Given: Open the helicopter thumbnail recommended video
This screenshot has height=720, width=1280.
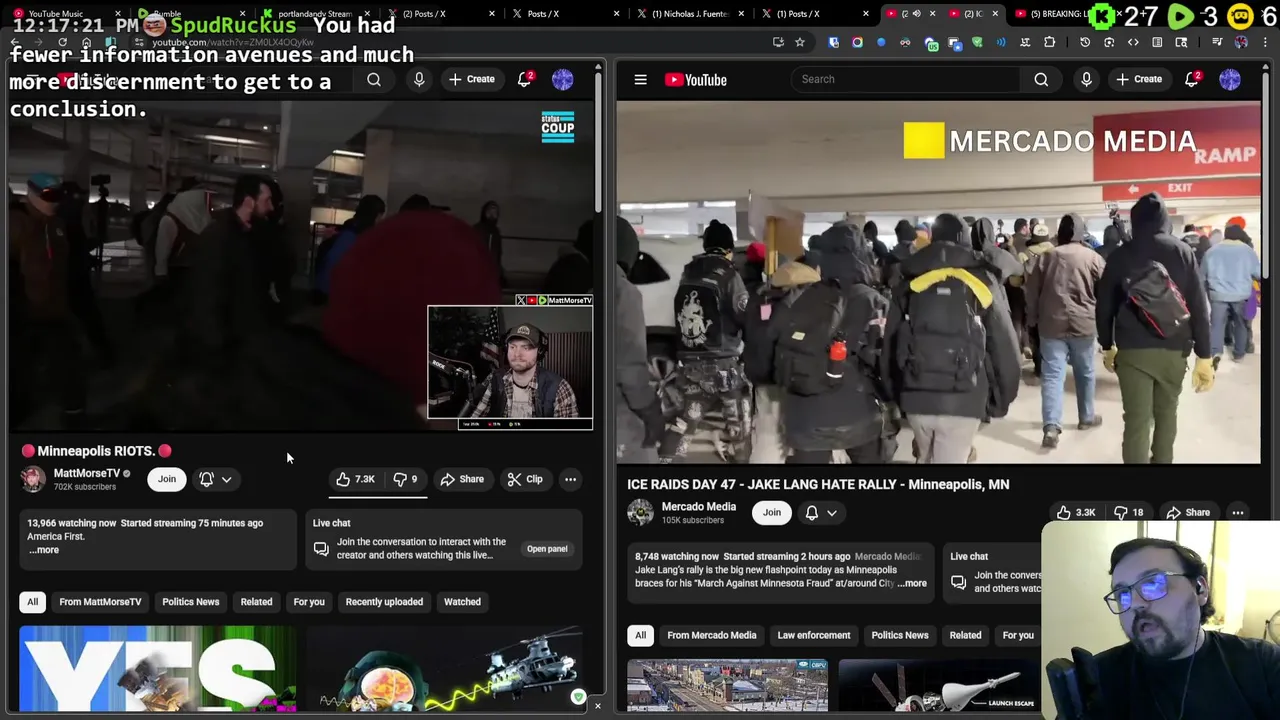Looking at the screenshot, I should tap(445, 669).
